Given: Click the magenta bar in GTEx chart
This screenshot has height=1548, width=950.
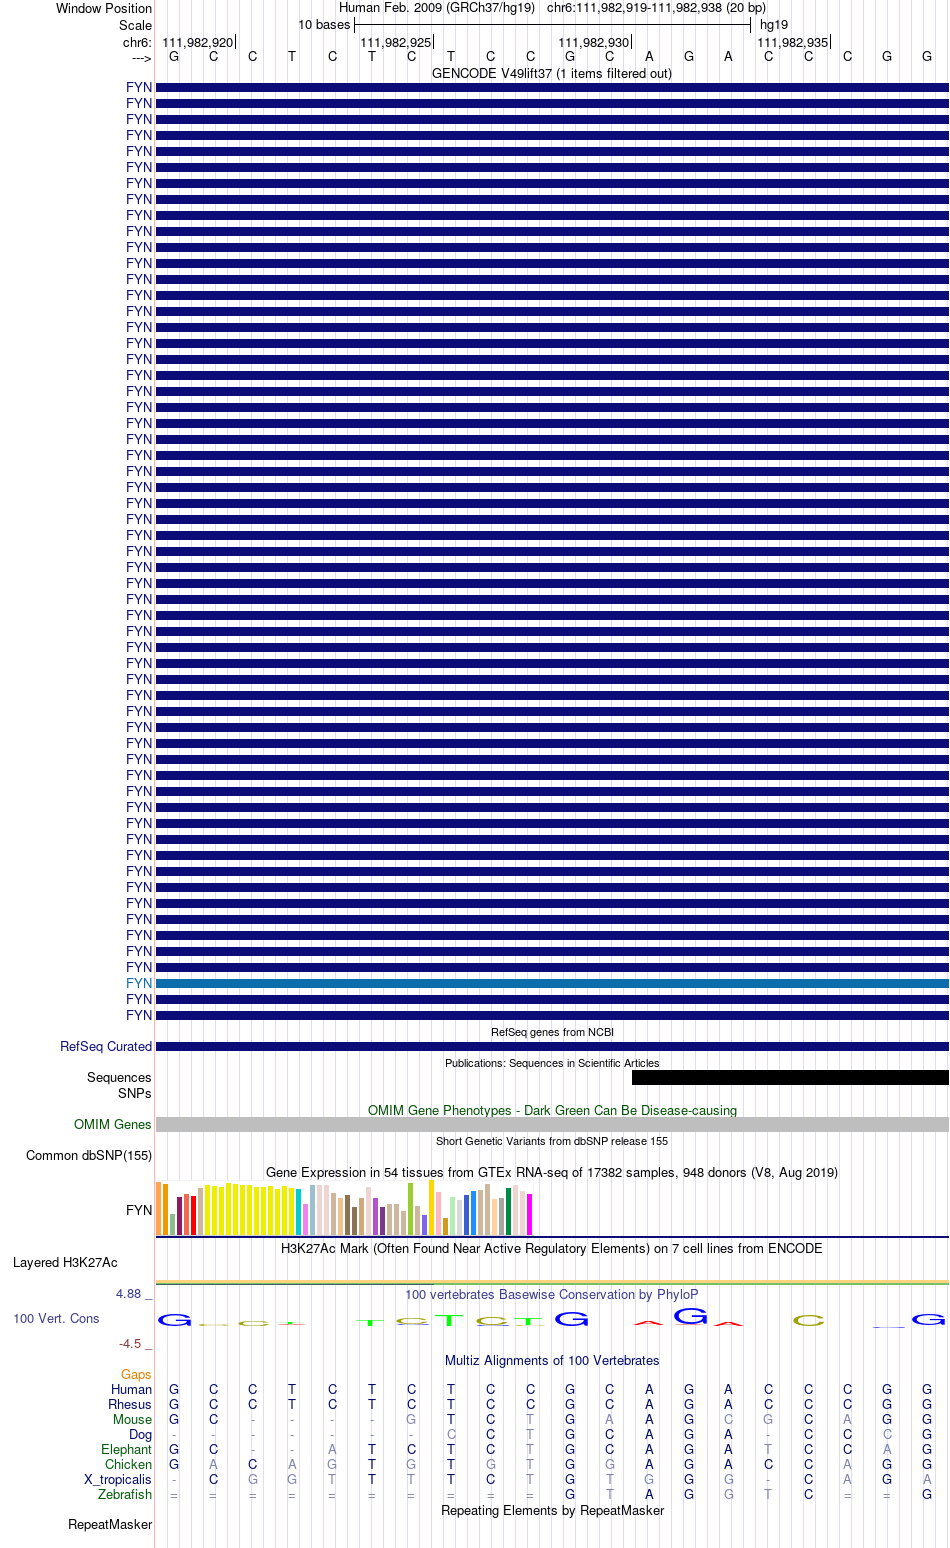Looking at the screenshot, I should (529, 1214).
